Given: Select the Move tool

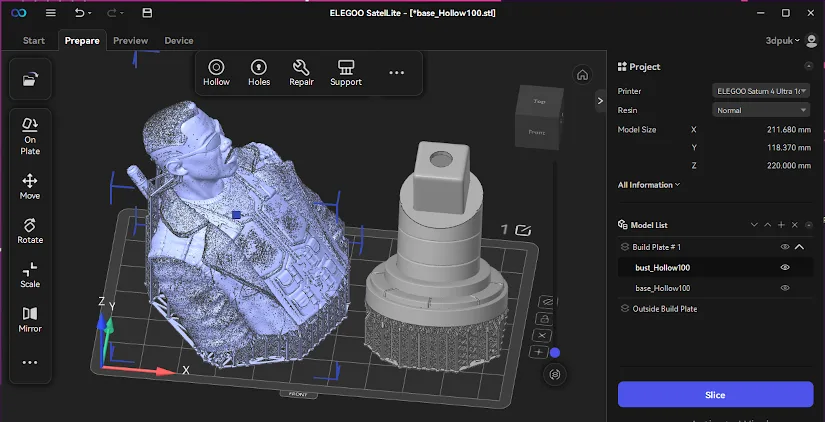Looking at the screenshot, I should click(x=30, y=187).
